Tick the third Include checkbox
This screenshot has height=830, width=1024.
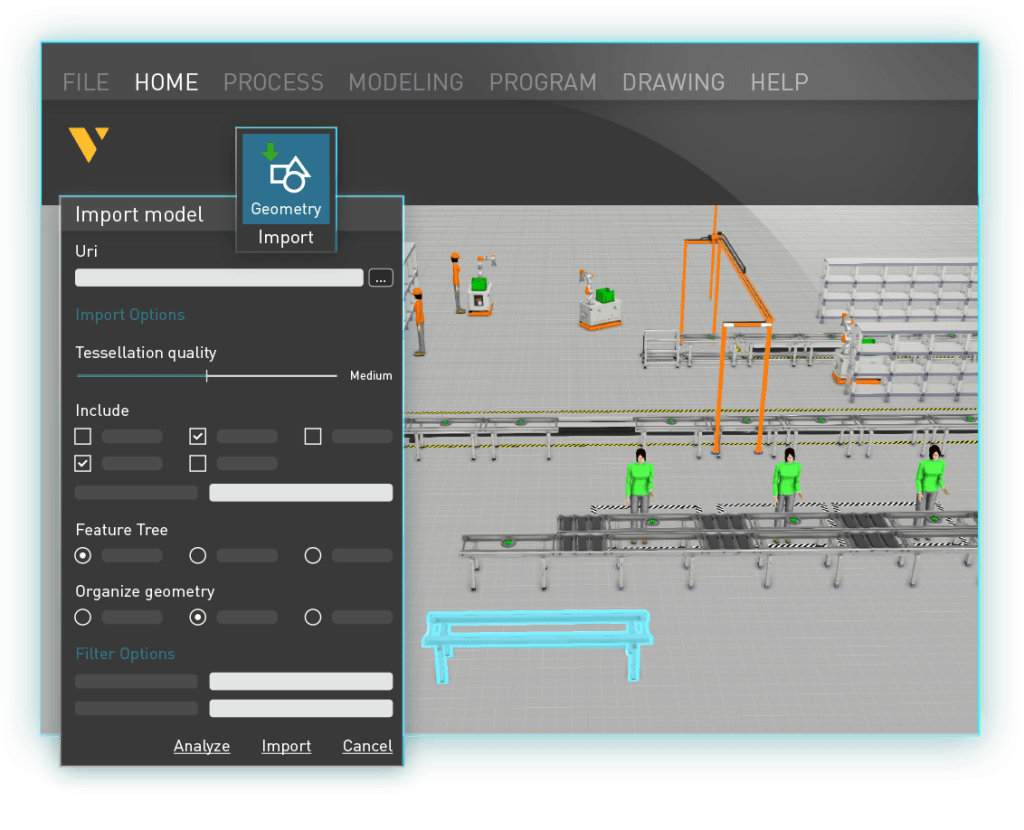pos(313,436)
